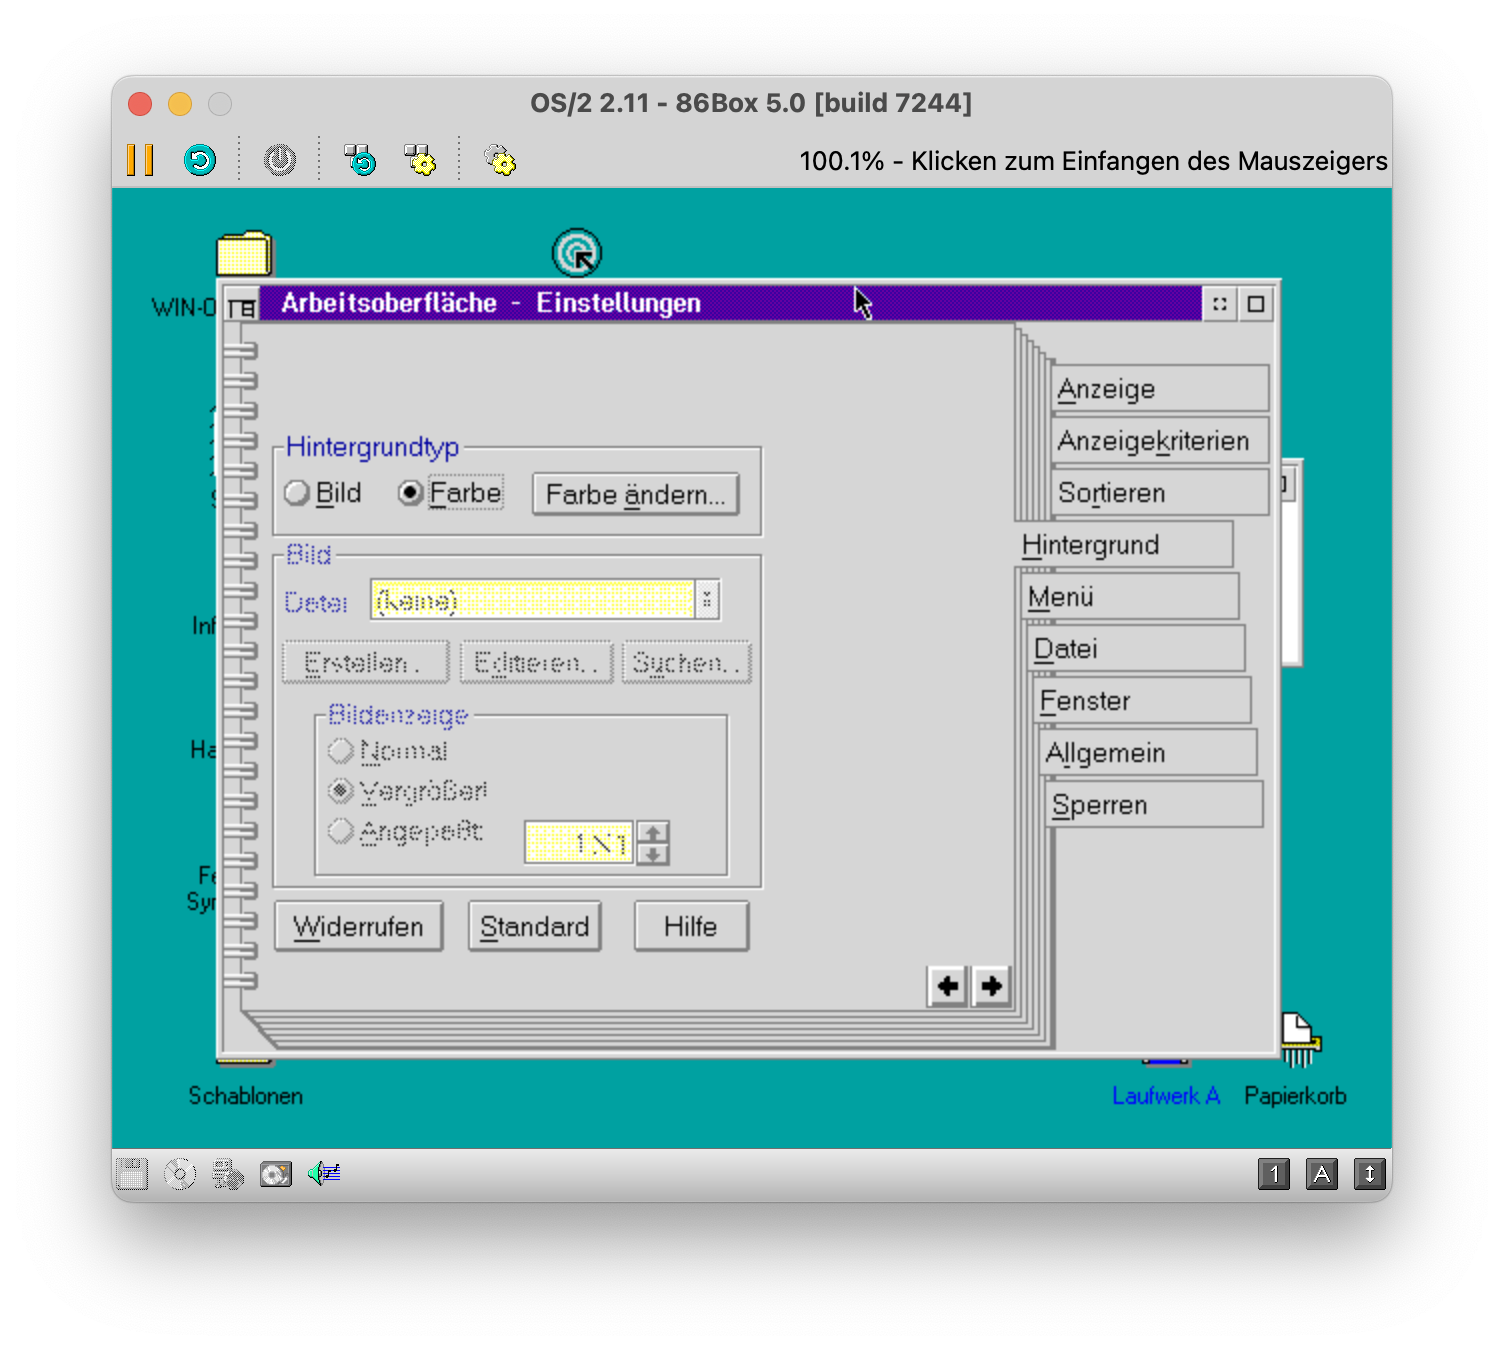Click the Suchen button
This screenshot has height=1350, width=1504.
pyautogui.click(x=686, y=662)
